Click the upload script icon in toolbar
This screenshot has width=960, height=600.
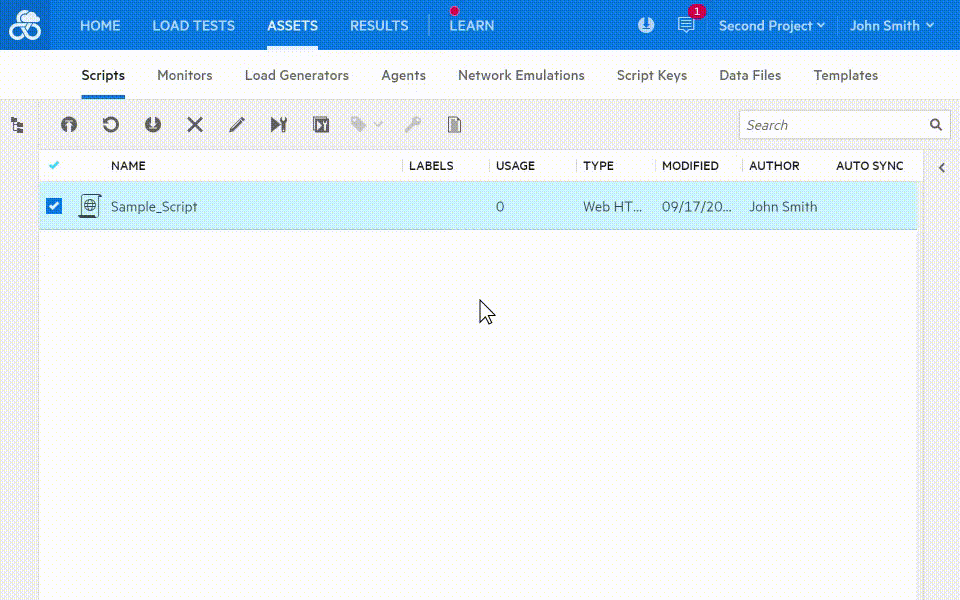pyautogui.click(x=69, y=125)
